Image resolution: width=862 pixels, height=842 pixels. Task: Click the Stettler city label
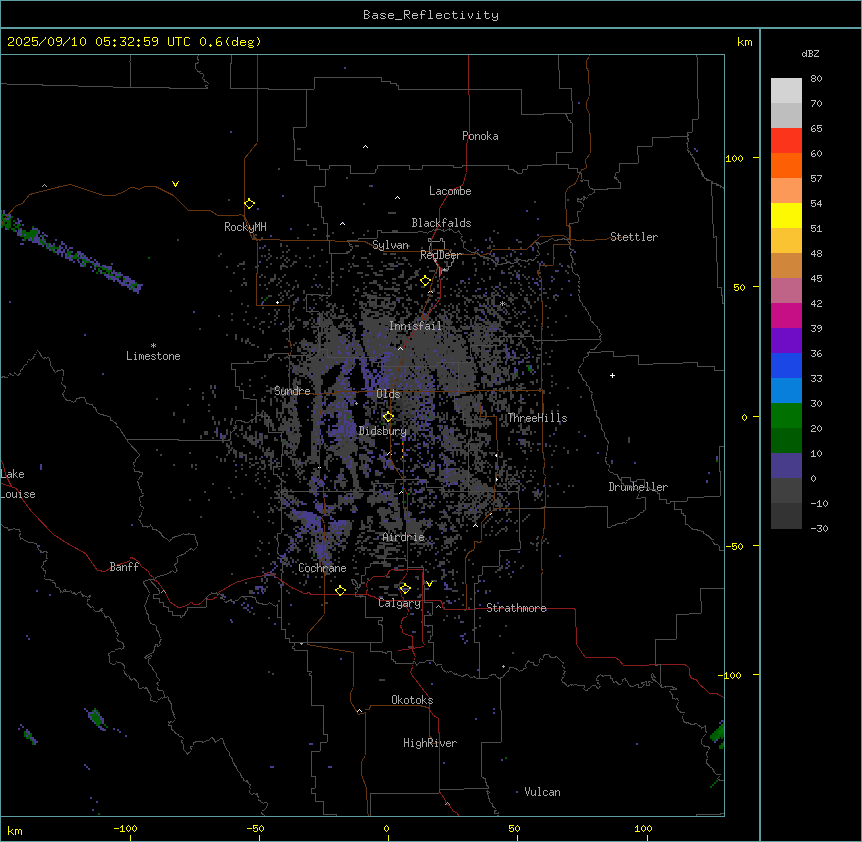[634, 237]
